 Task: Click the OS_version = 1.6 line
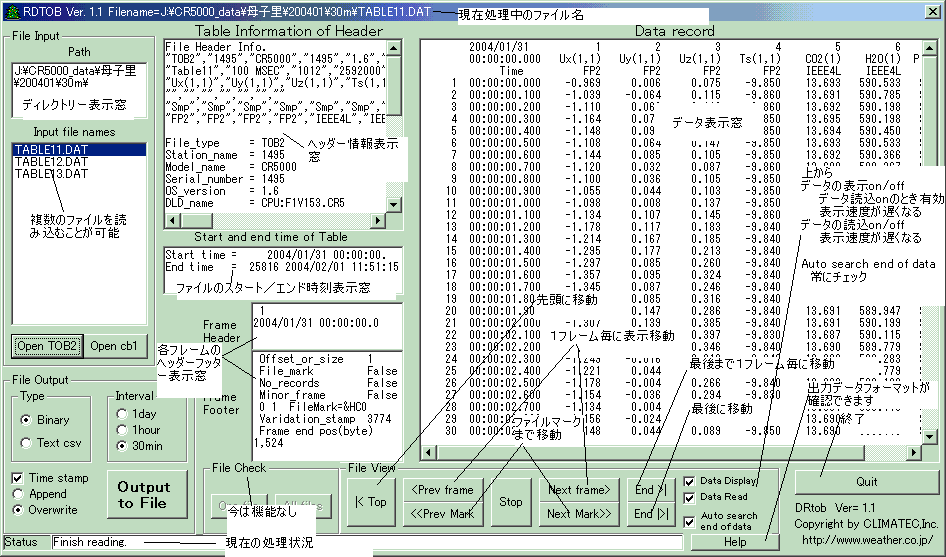pos(222,191)
